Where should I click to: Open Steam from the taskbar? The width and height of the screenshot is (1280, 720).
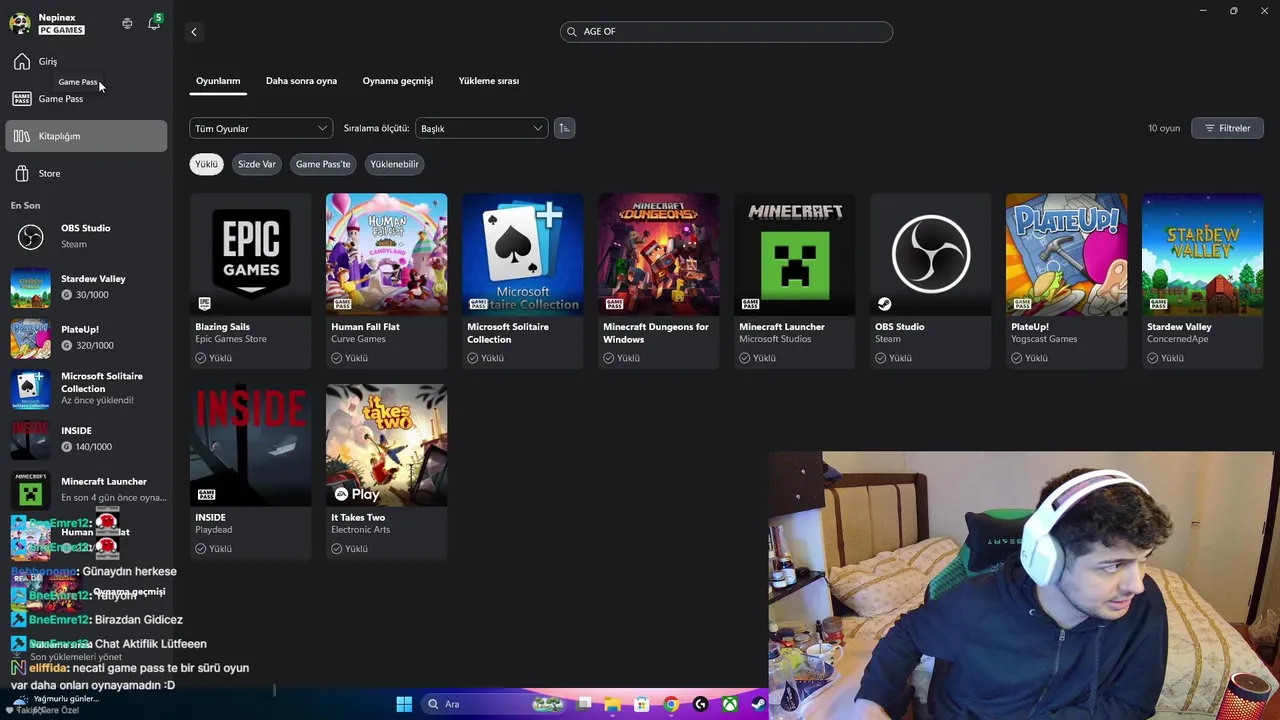[x=759, y=704]
